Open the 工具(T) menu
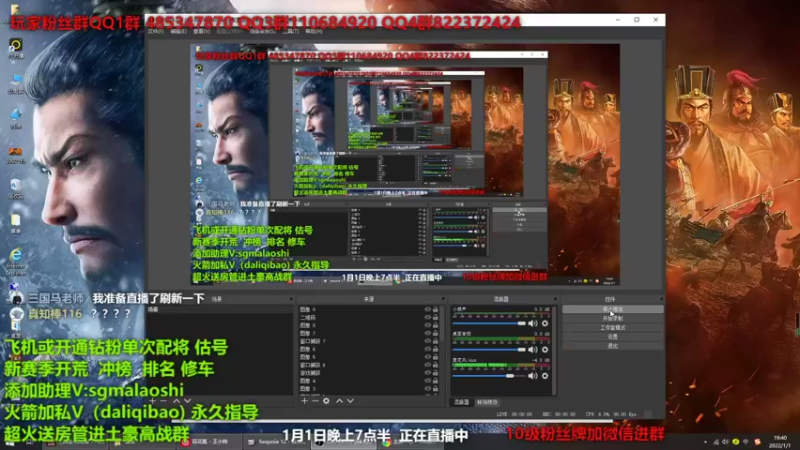This screenshot has height=450, width=800. 290,32
